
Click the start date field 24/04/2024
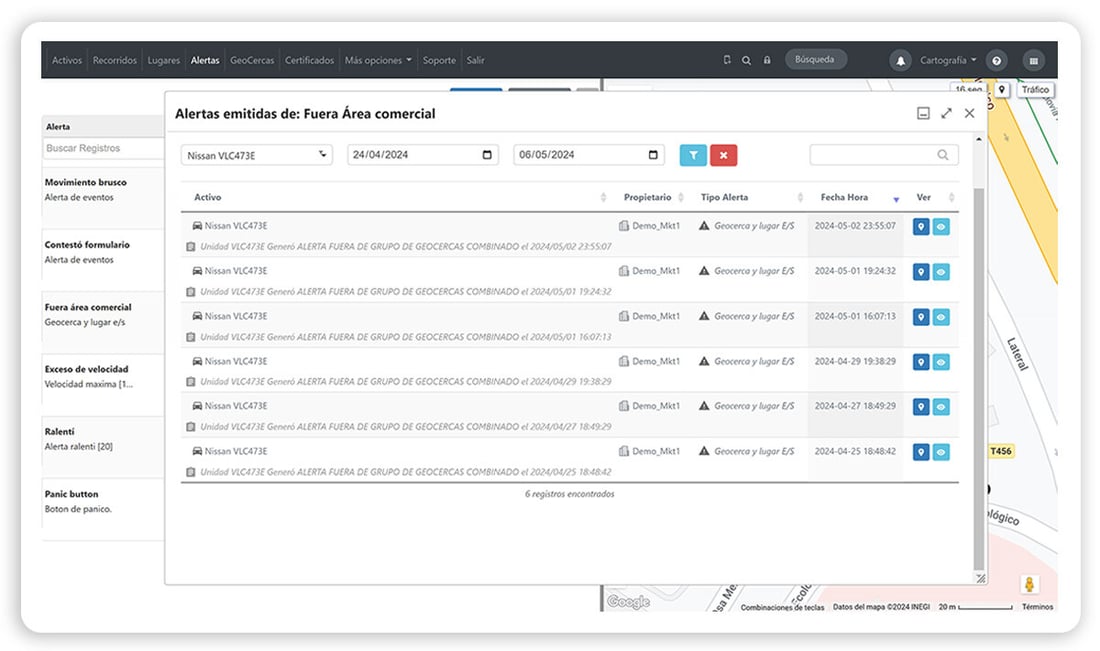point(422,155)
